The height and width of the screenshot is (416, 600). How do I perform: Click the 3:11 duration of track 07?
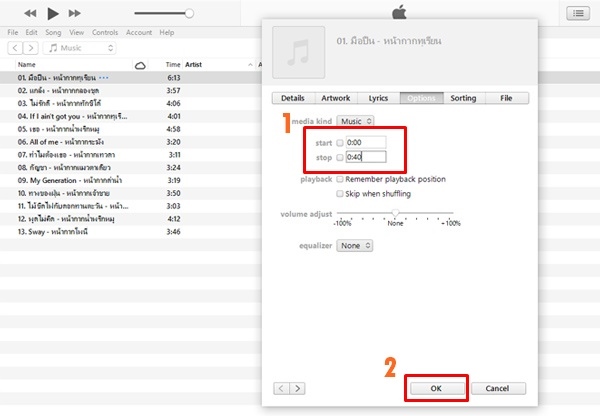click(x=174, y=155)
